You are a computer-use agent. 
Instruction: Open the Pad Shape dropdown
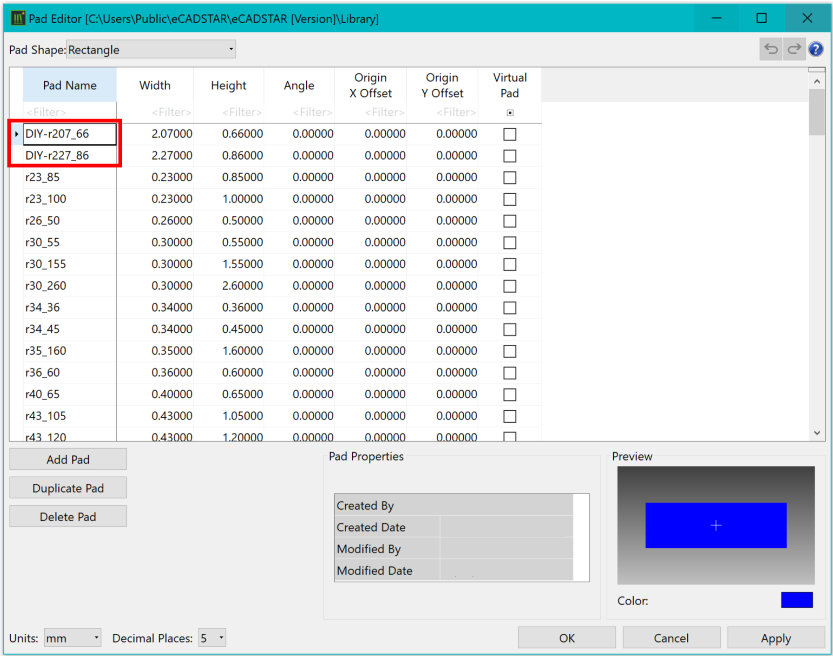coord(151,49)
